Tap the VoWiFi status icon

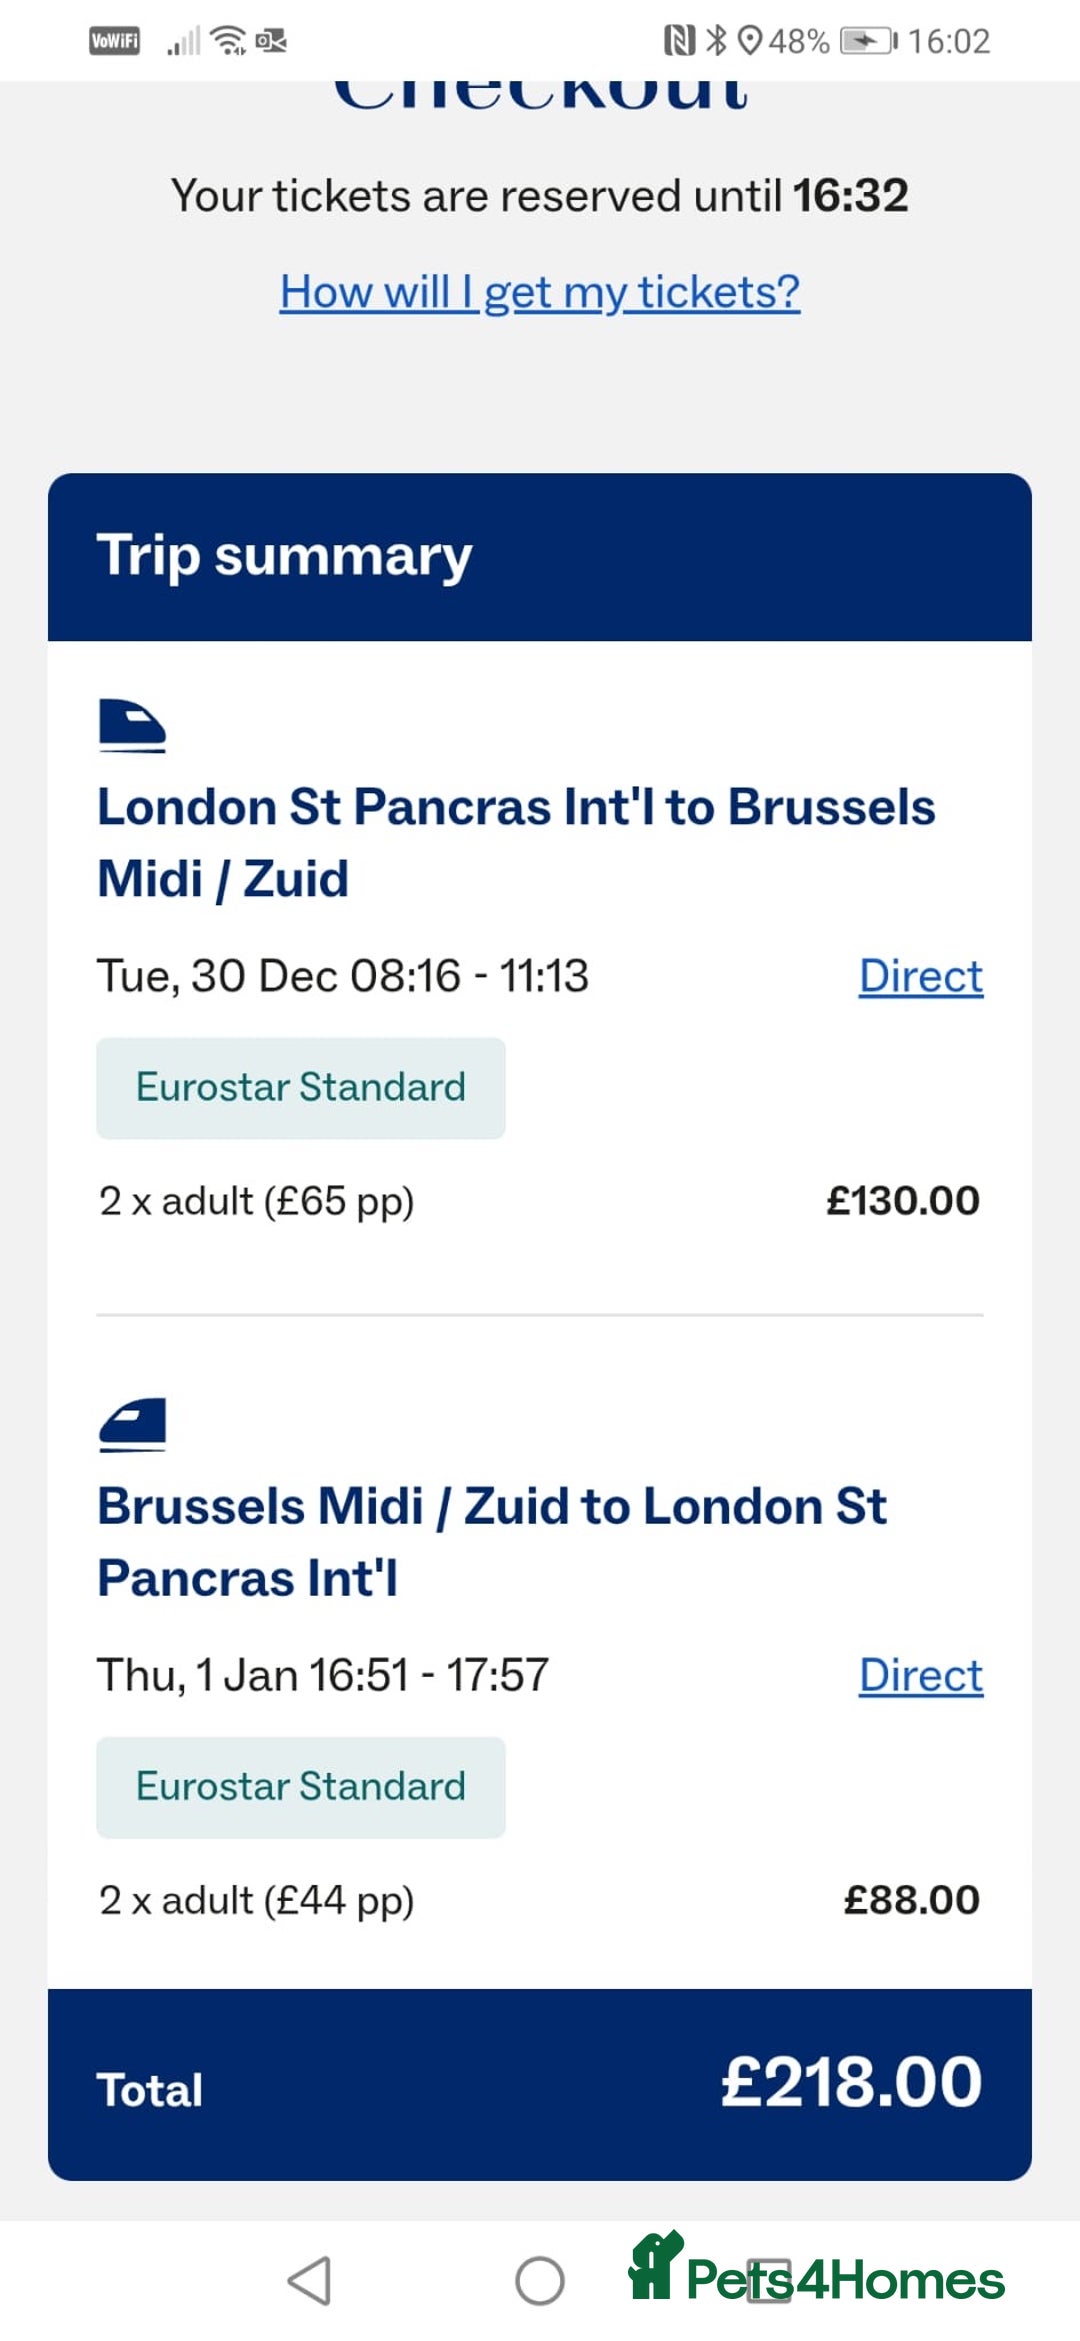point(115,41)
